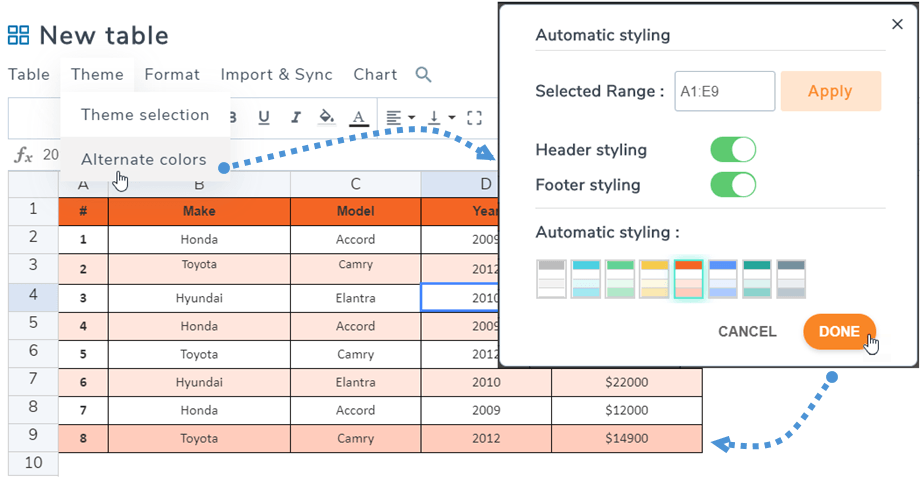Click the search magnifier icon

point(423,75)
